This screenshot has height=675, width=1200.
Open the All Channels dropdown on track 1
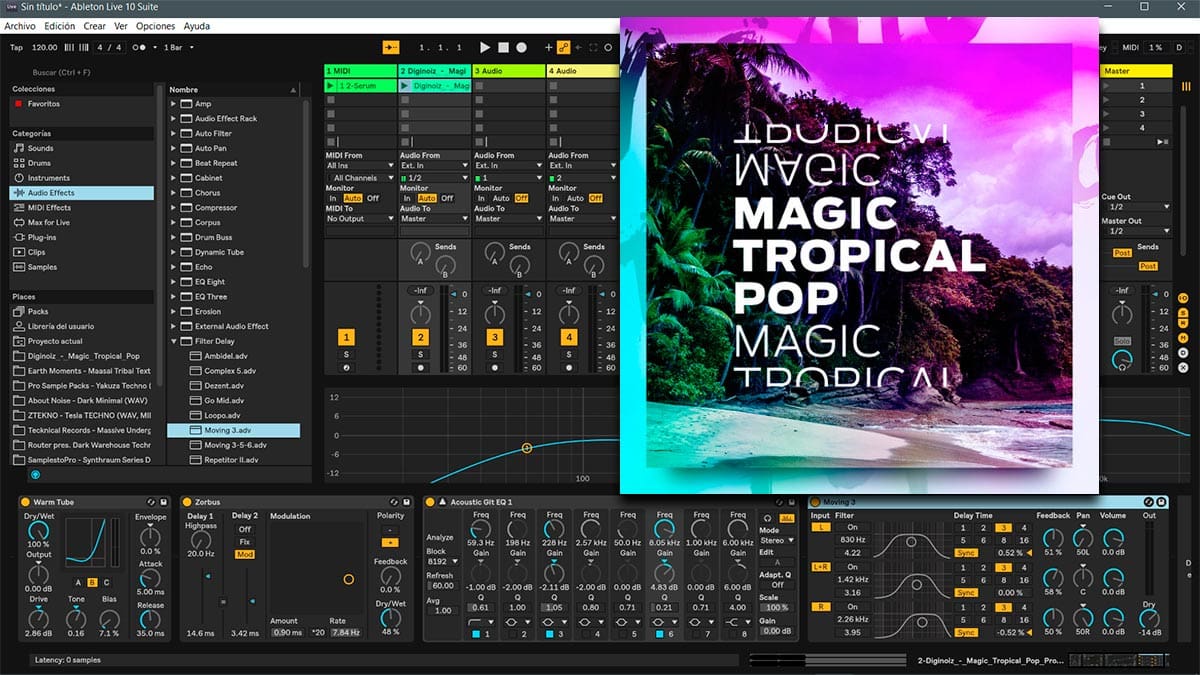(x=360, y=178)
